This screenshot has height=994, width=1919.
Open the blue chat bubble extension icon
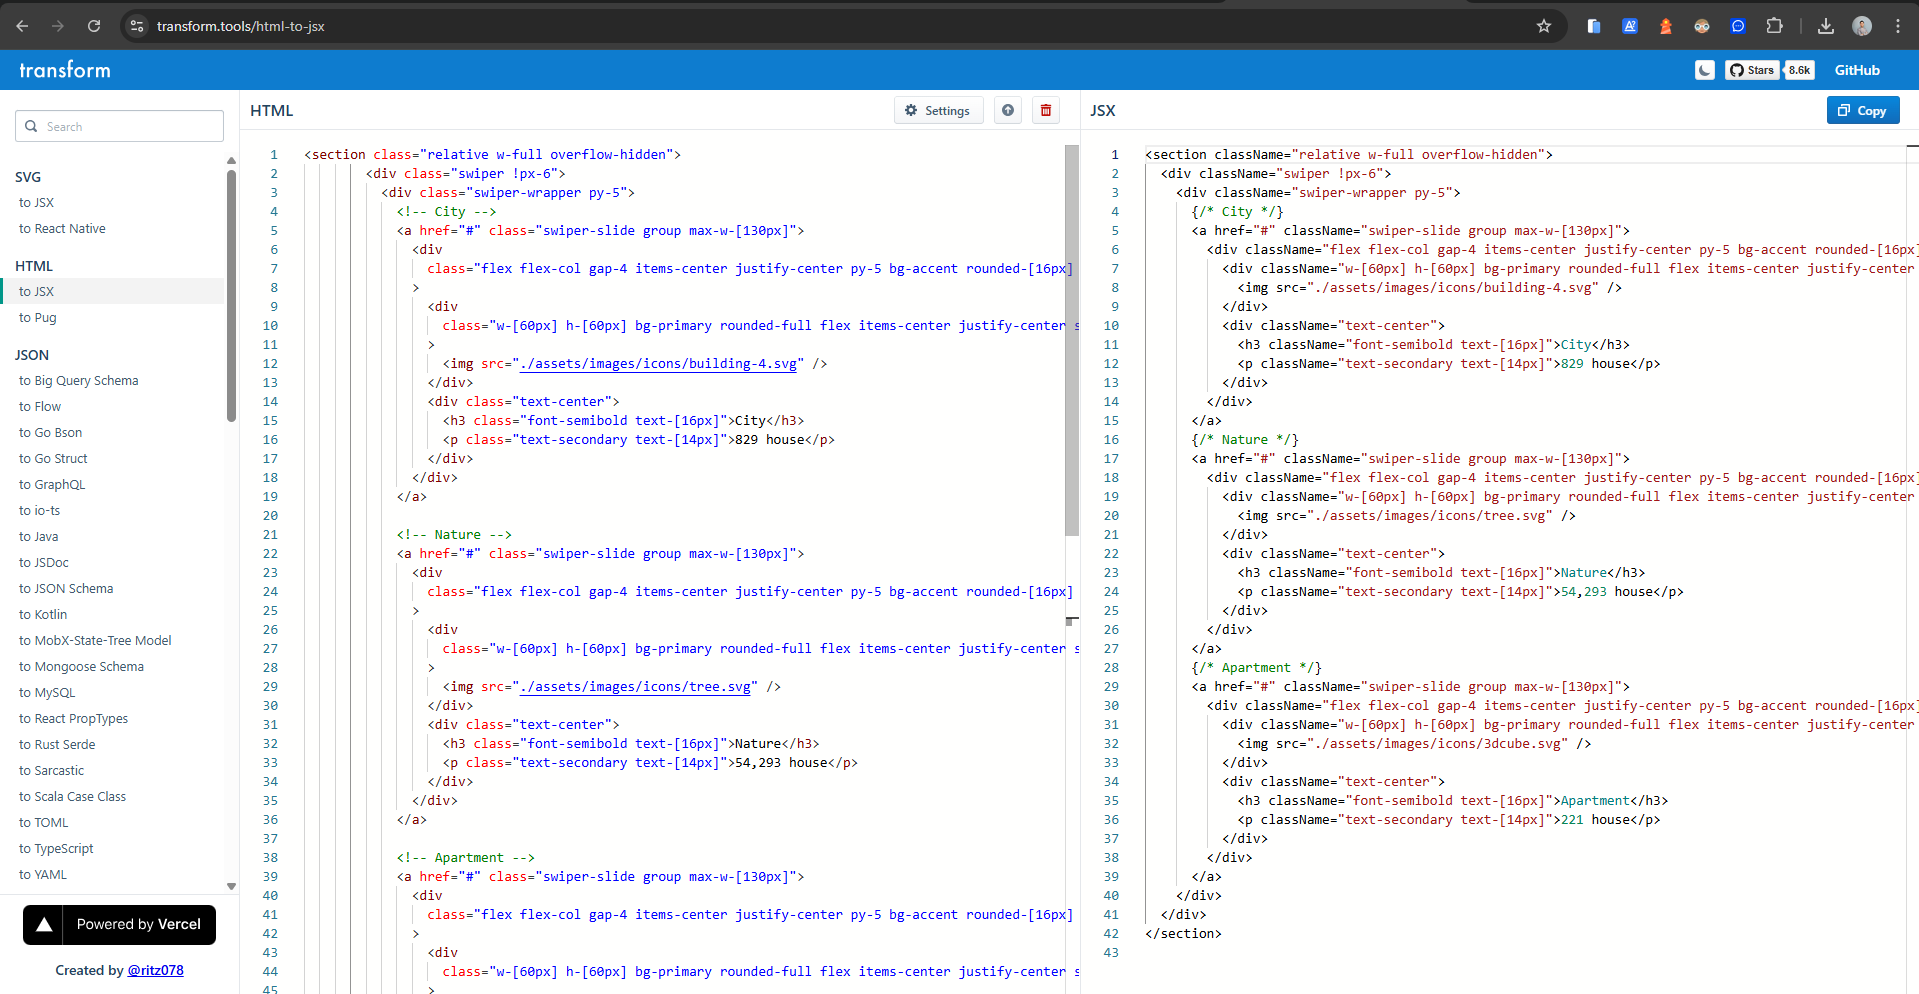(1738, 26)
